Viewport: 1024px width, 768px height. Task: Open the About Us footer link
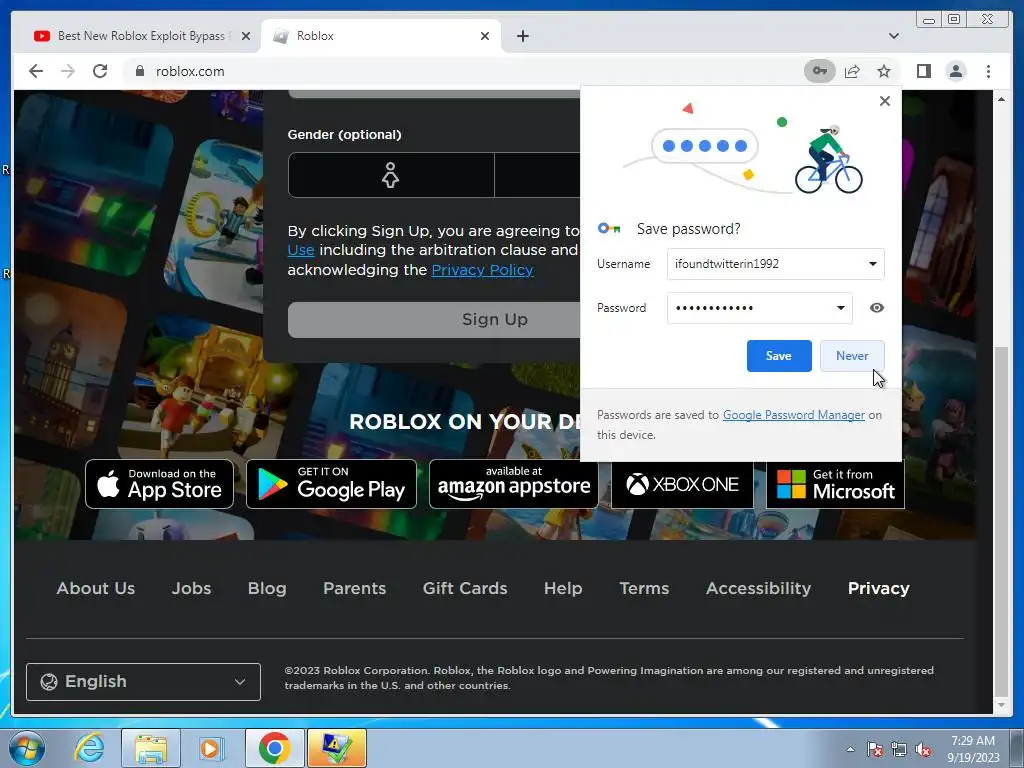pos(95,588)
